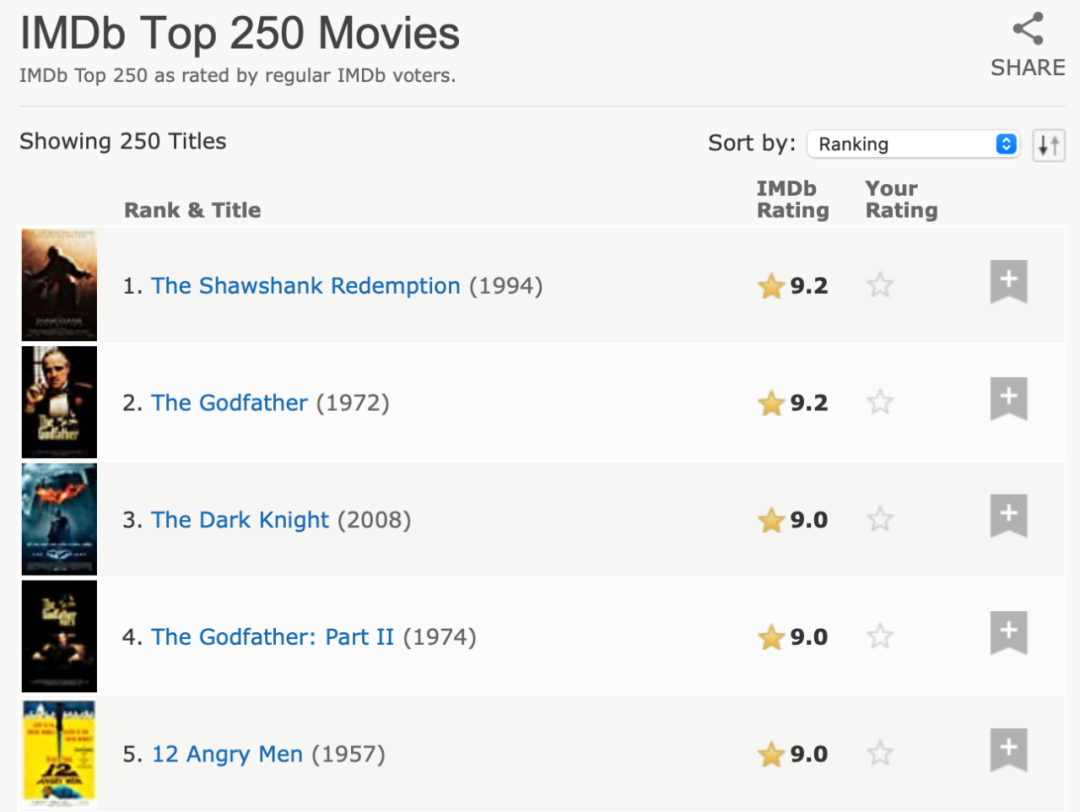Open The Dark Knight title link
Screen dimensions: 1080x812
pyautogui.click(x=240, y=520)
